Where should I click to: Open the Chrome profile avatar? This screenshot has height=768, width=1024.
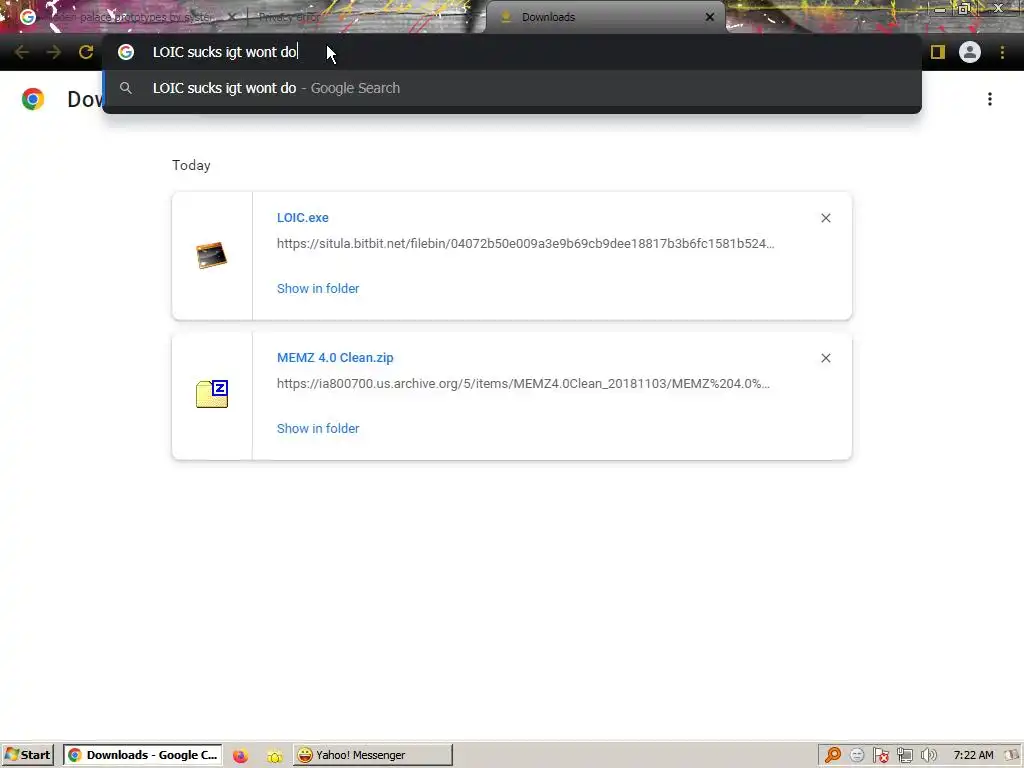[x=970, y=52]
